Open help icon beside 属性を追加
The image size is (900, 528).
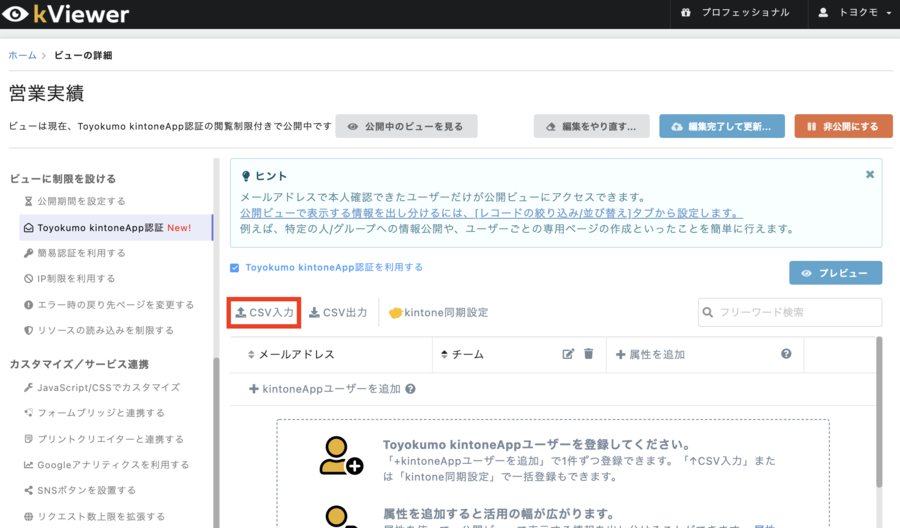tap(786, 354)
